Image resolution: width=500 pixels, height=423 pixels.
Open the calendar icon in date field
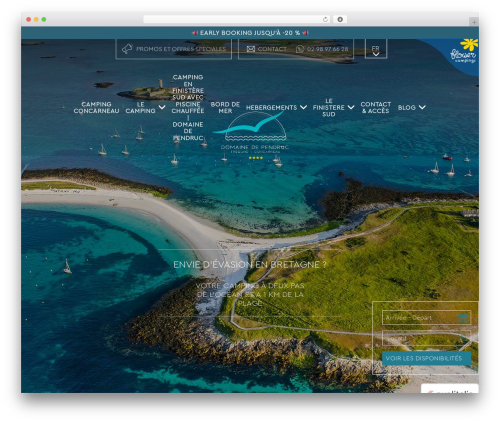coord(463,318)
